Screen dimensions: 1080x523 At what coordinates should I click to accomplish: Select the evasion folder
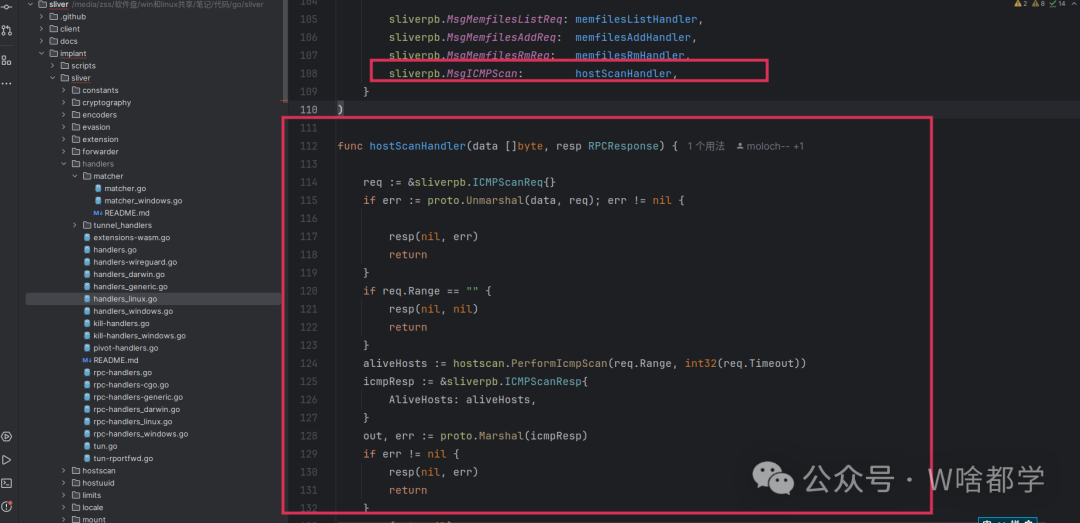coord(96,127)
